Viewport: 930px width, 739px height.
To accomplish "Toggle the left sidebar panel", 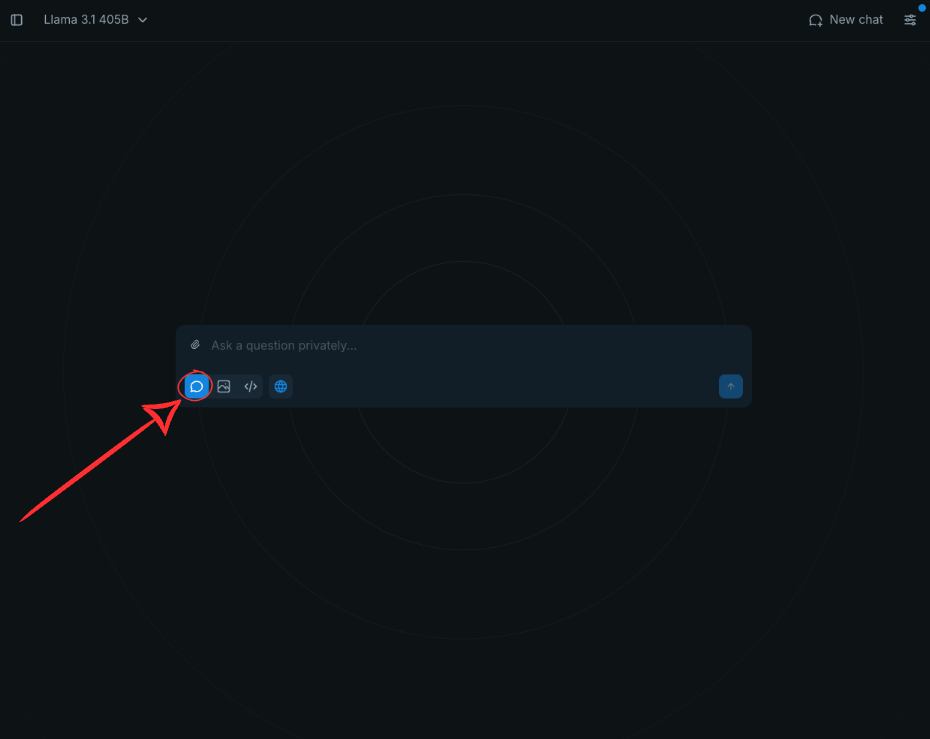I will coord(16,20).
